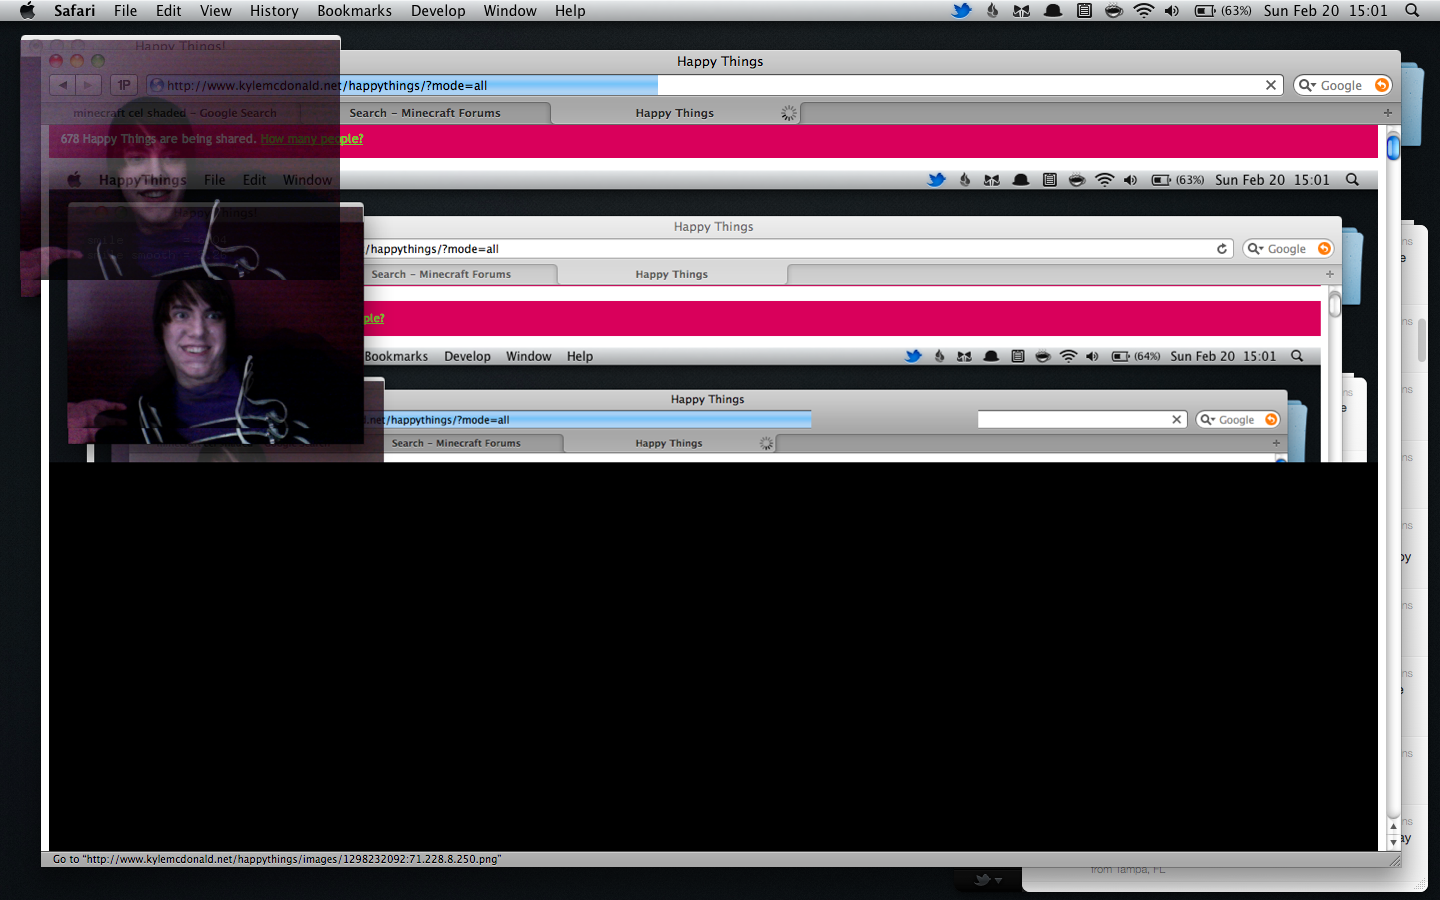1440x900 pixels.
Task: Click the clipboard notes menu bar icon
Action: click(x=1084, y=11)
